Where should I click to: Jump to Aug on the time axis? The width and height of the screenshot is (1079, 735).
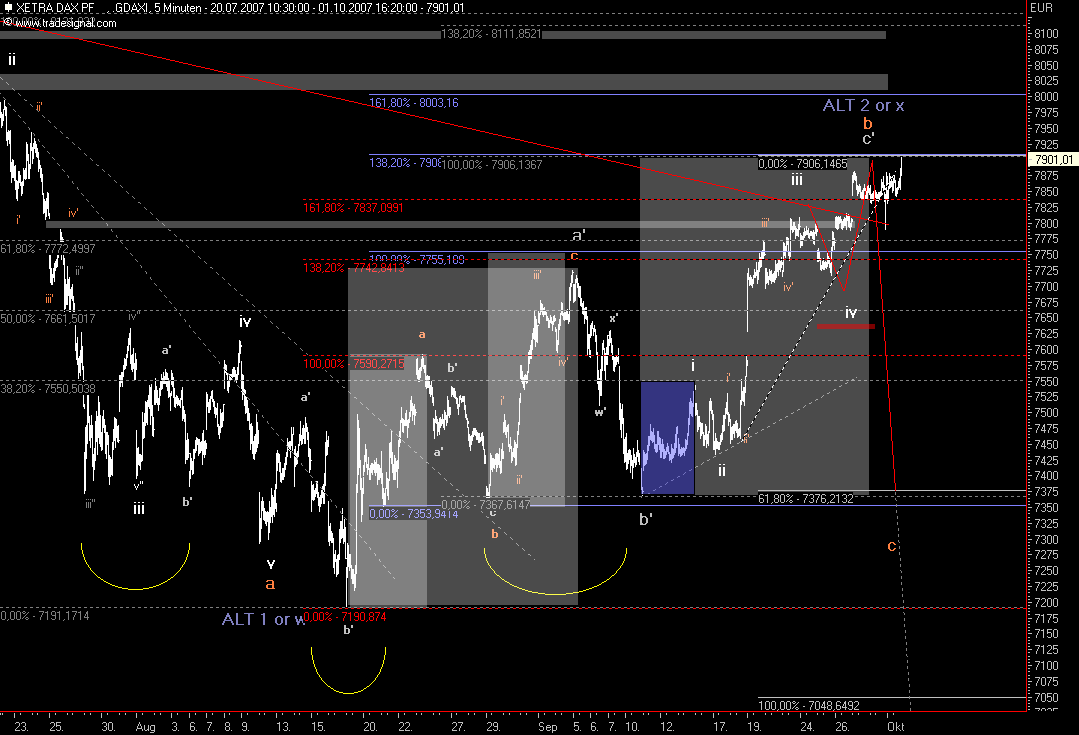[145, 729]
